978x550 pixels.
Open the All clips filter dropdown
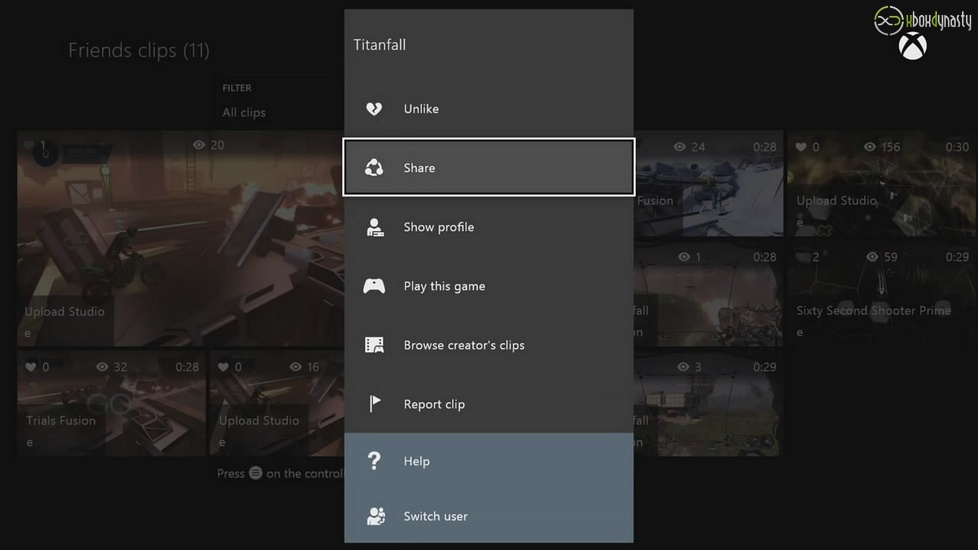click(244, 112)
